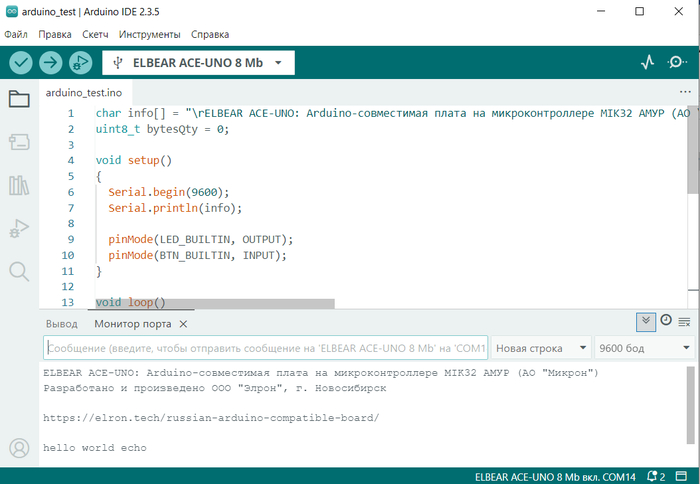The height and width of the screenshot is (484, 700).
Task: Open the 'Новая строка' line ending dropdown
Action: (x=541, y=348)
